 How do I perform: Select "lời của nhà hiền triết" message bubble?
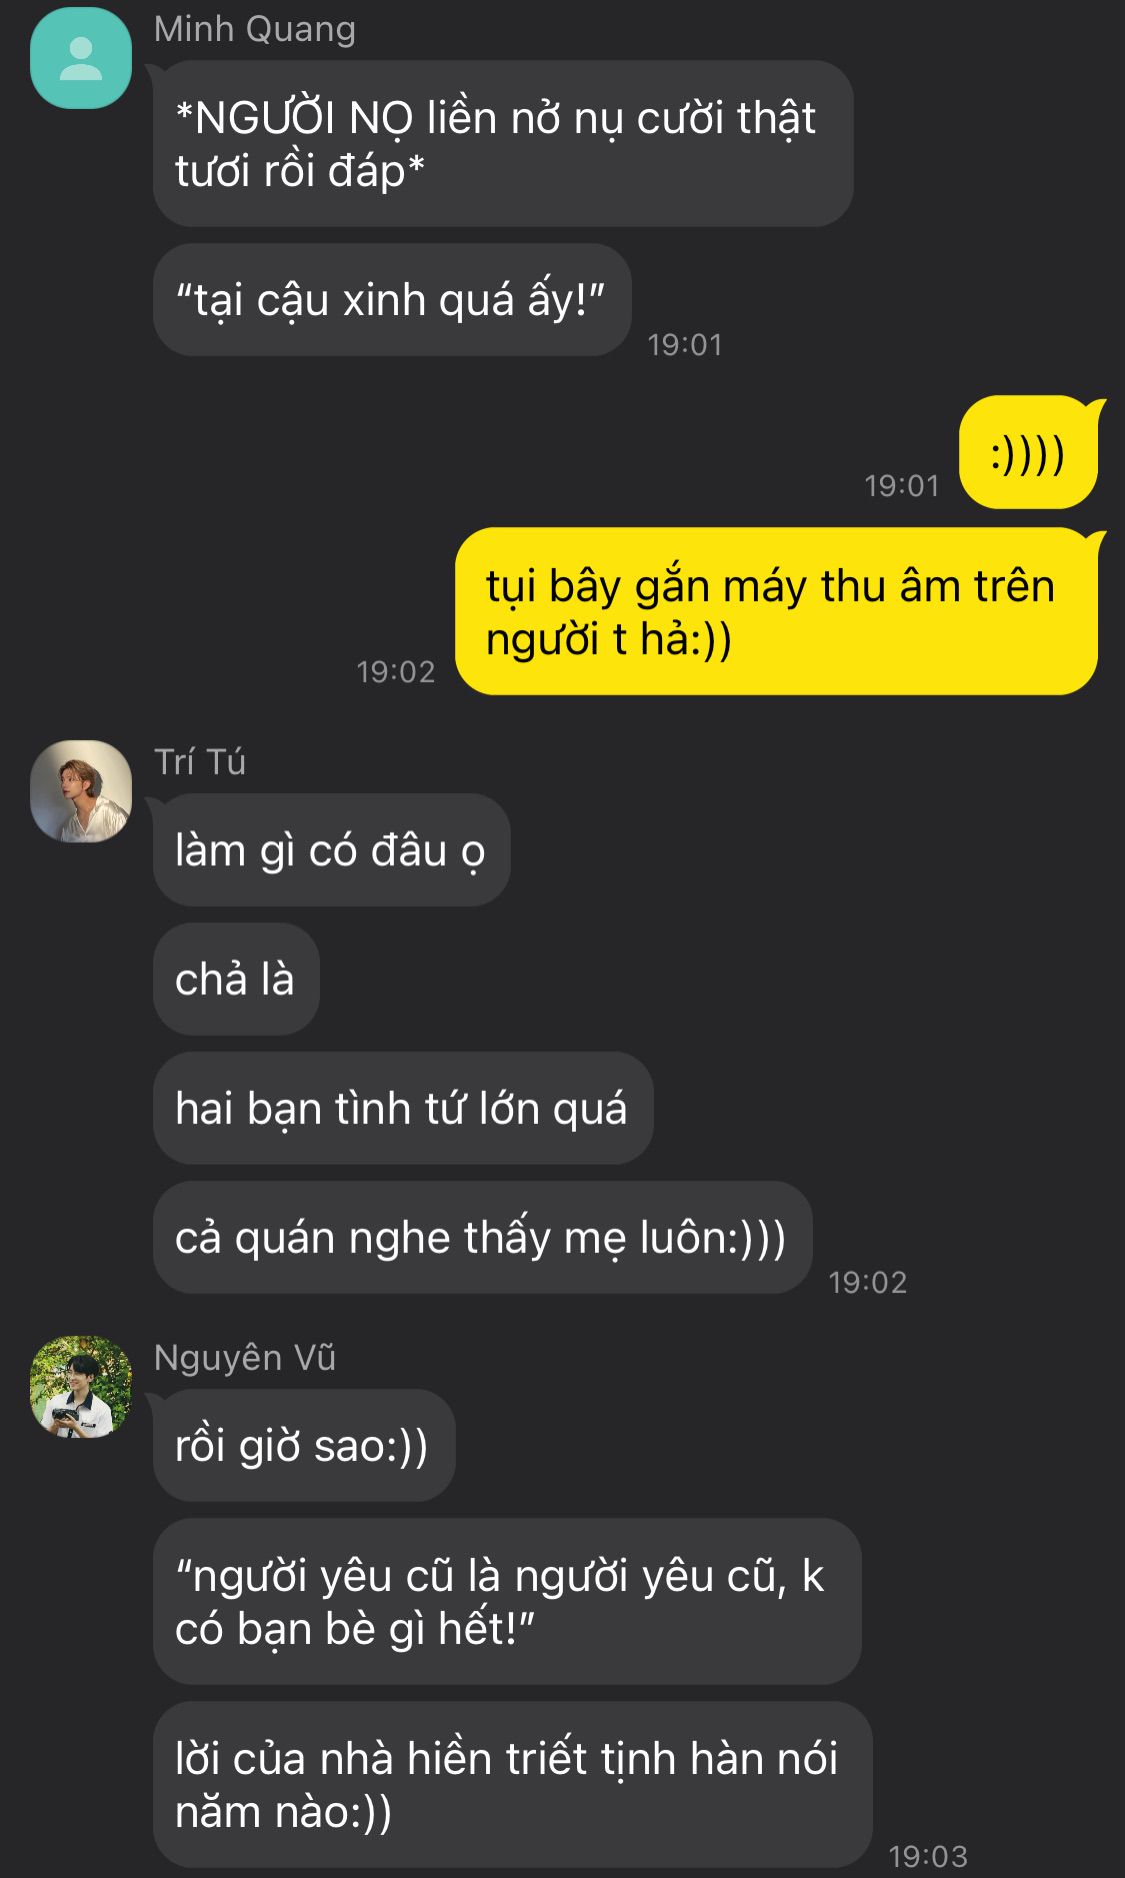pyautogui.click(x=513, y=1785)
